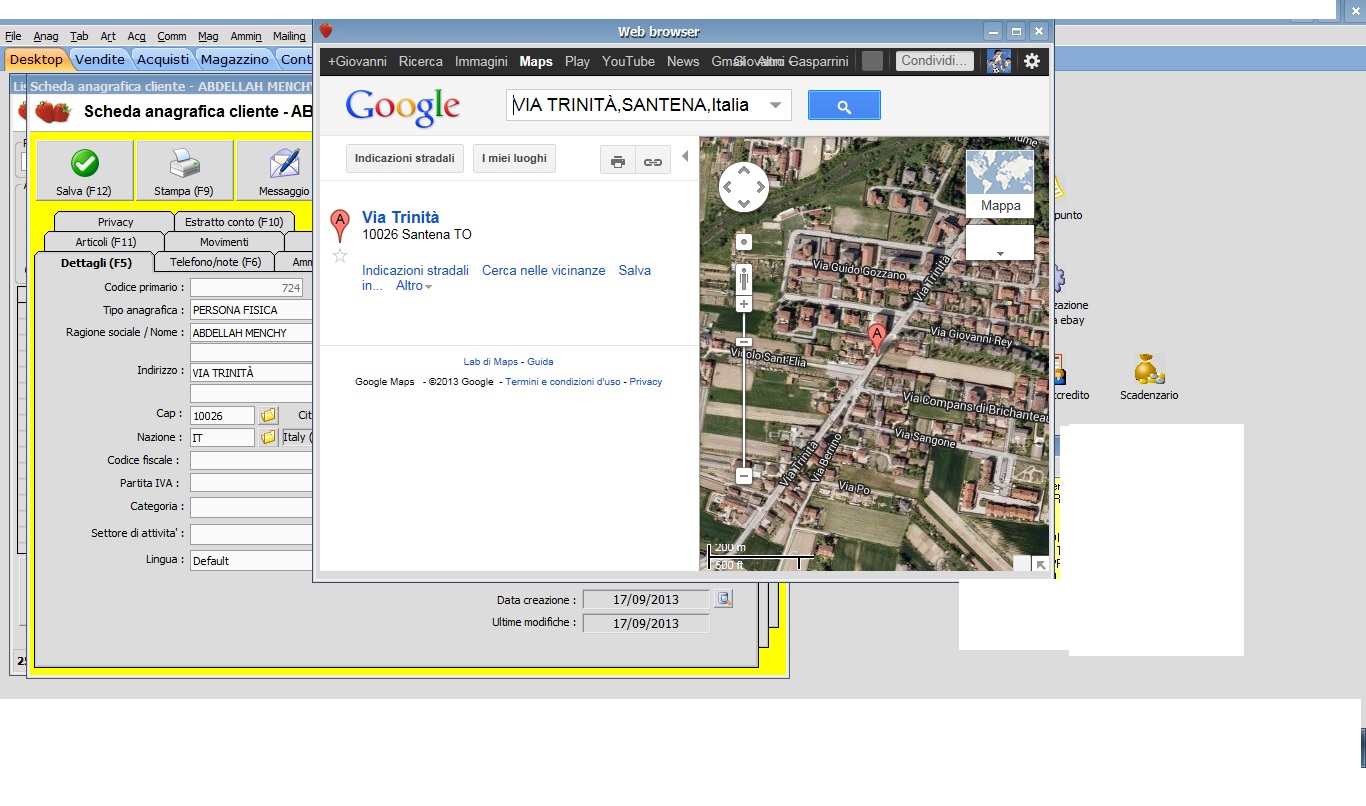Click the blue Google search magnifier button
The image size is (1366, 806).
tap(844, 105)
